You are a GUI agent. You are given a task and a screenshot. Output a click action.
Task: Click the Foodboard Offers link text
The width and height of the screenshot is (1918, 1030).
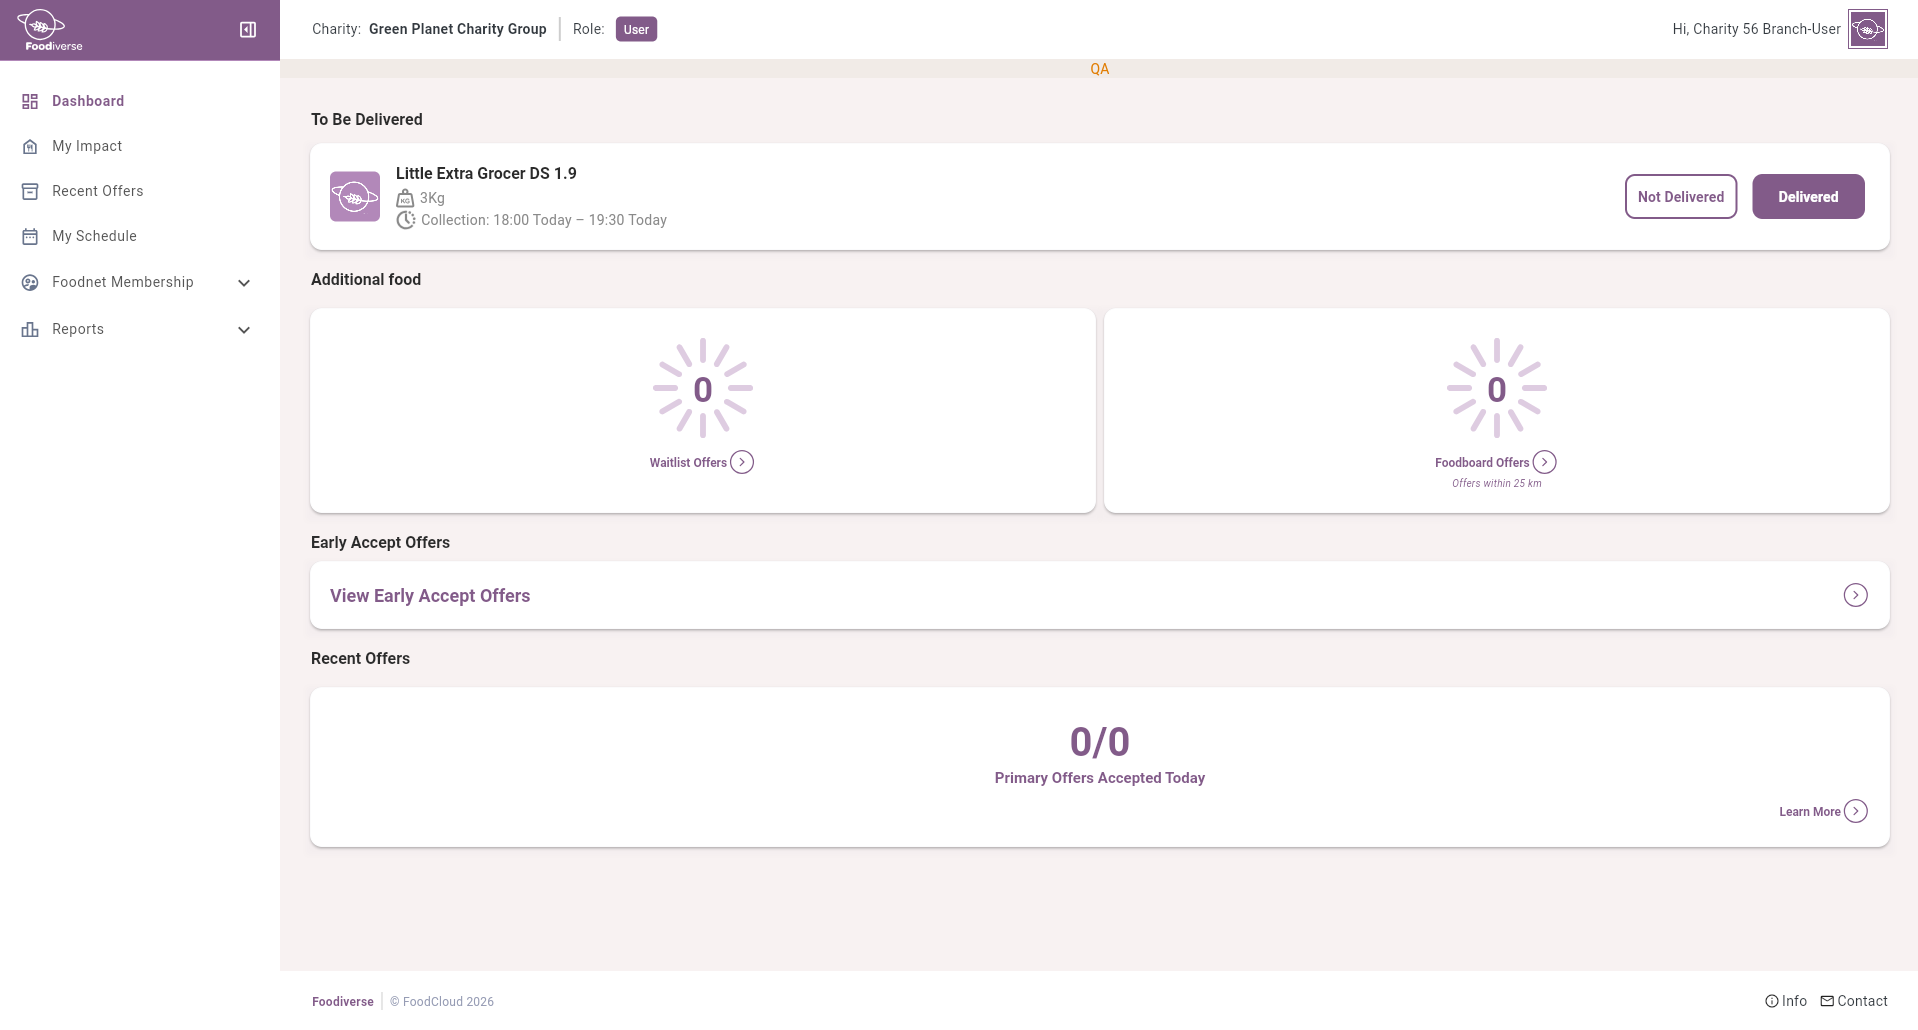(1482, 463)
